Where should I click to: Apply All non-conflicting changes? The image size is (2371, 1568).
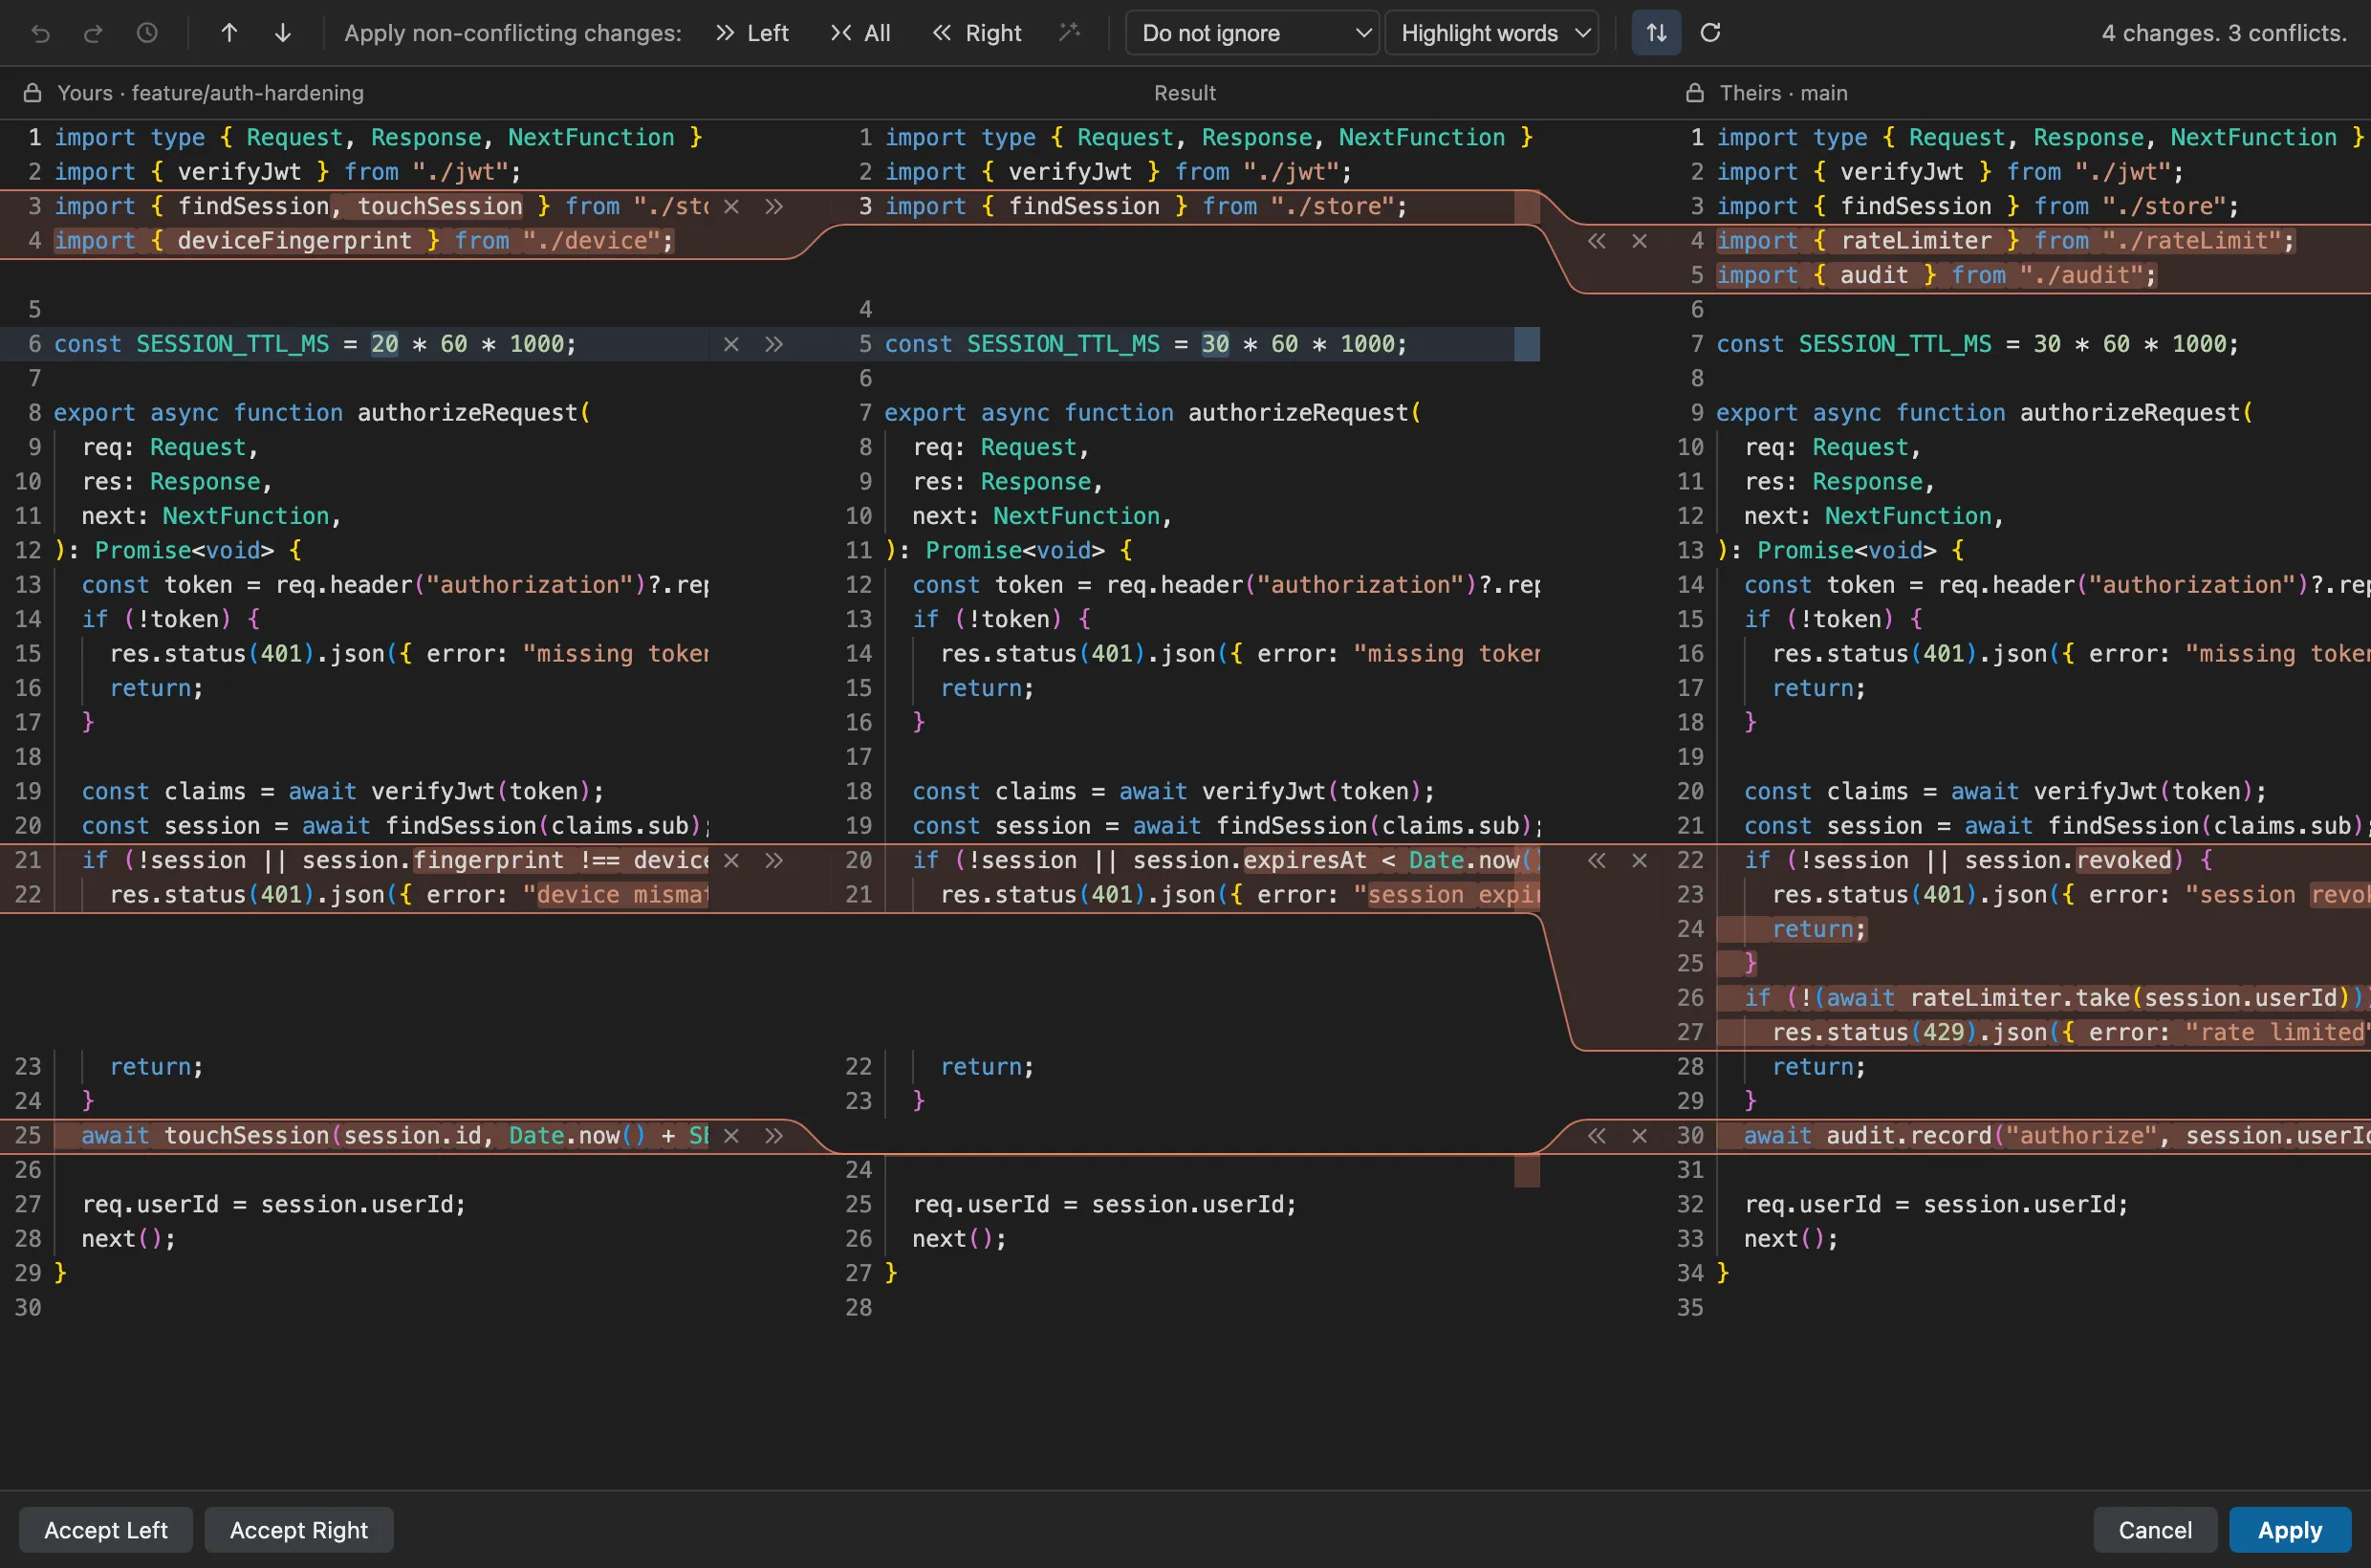(x=860, y=33)
